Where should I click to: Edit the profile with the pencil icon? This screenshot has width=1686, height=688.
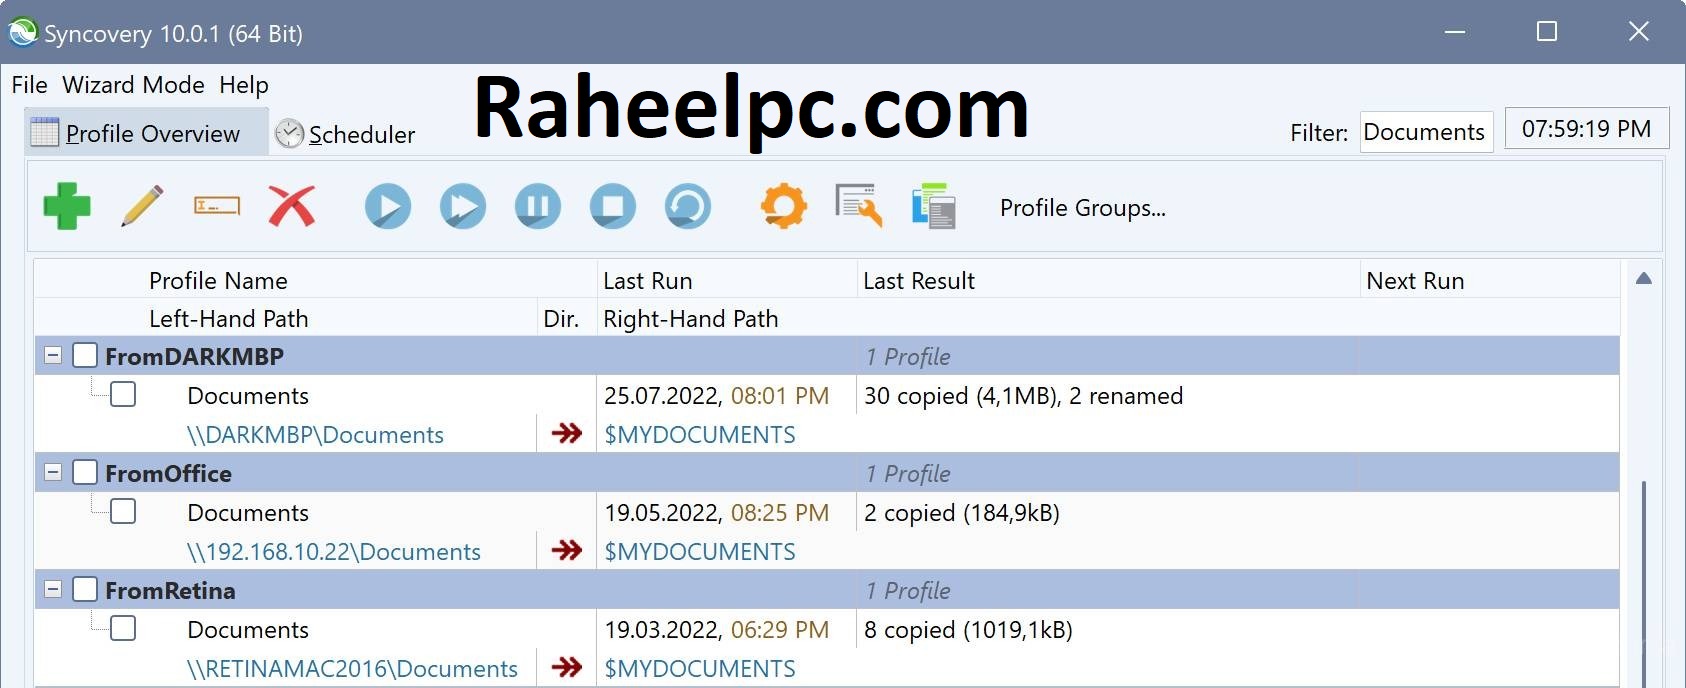tap(142, 206)
